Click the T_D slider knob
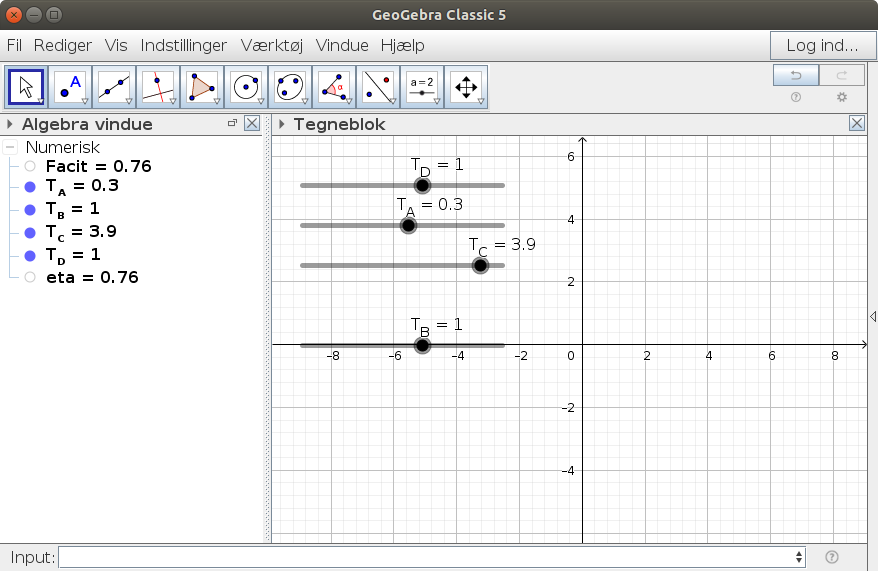878x571 pixels. [x=422, y=185]
